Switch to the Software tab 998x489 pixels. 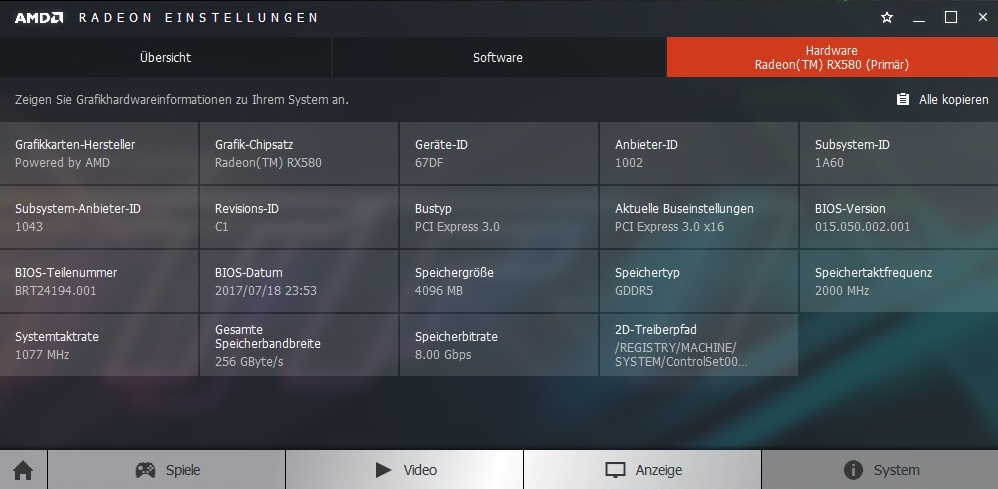498,58
